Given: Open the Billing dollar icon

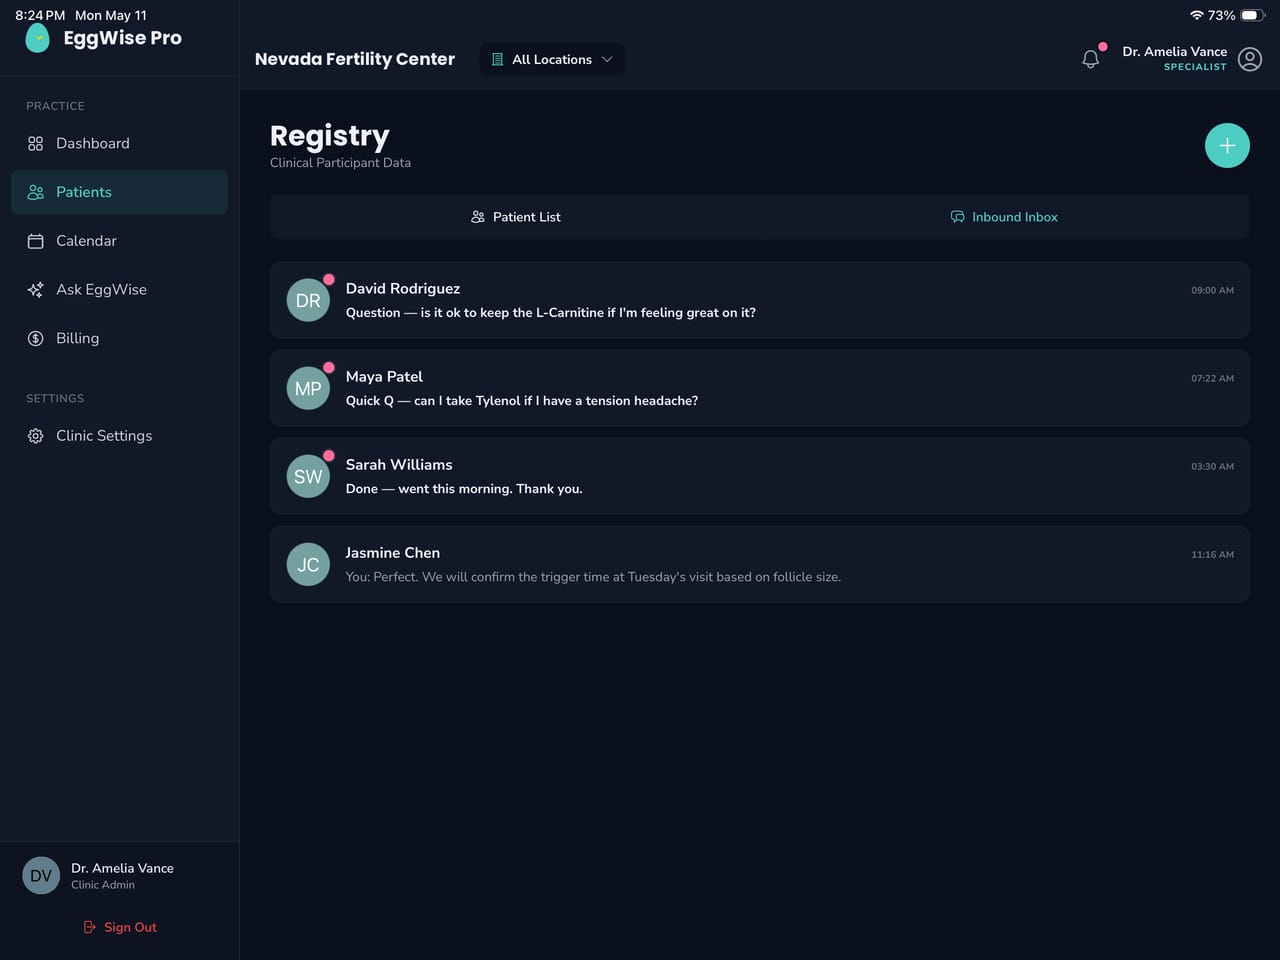Looking at the screenshot, I should click(35, 339).
